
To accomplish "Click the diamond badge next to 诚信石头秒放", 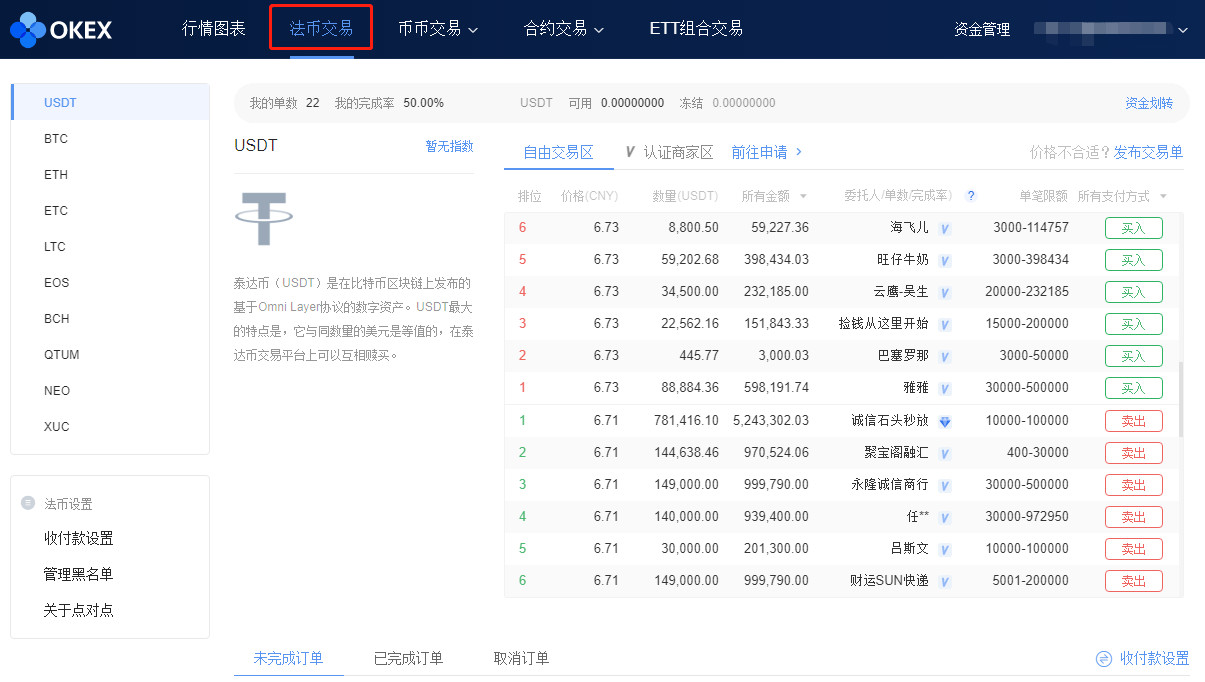I will click(x=945, y=421).
